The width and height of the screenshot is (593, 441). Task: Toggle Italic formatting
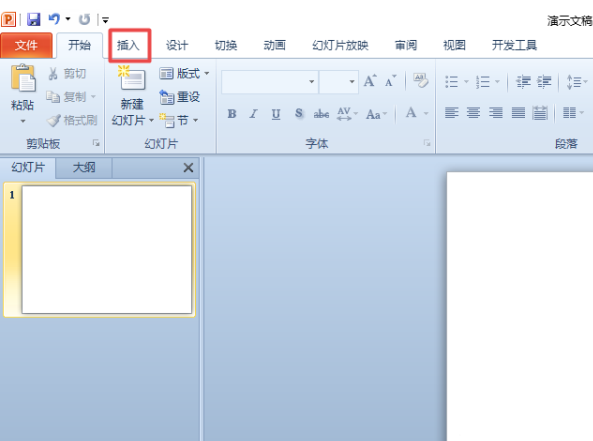(253, 113)
